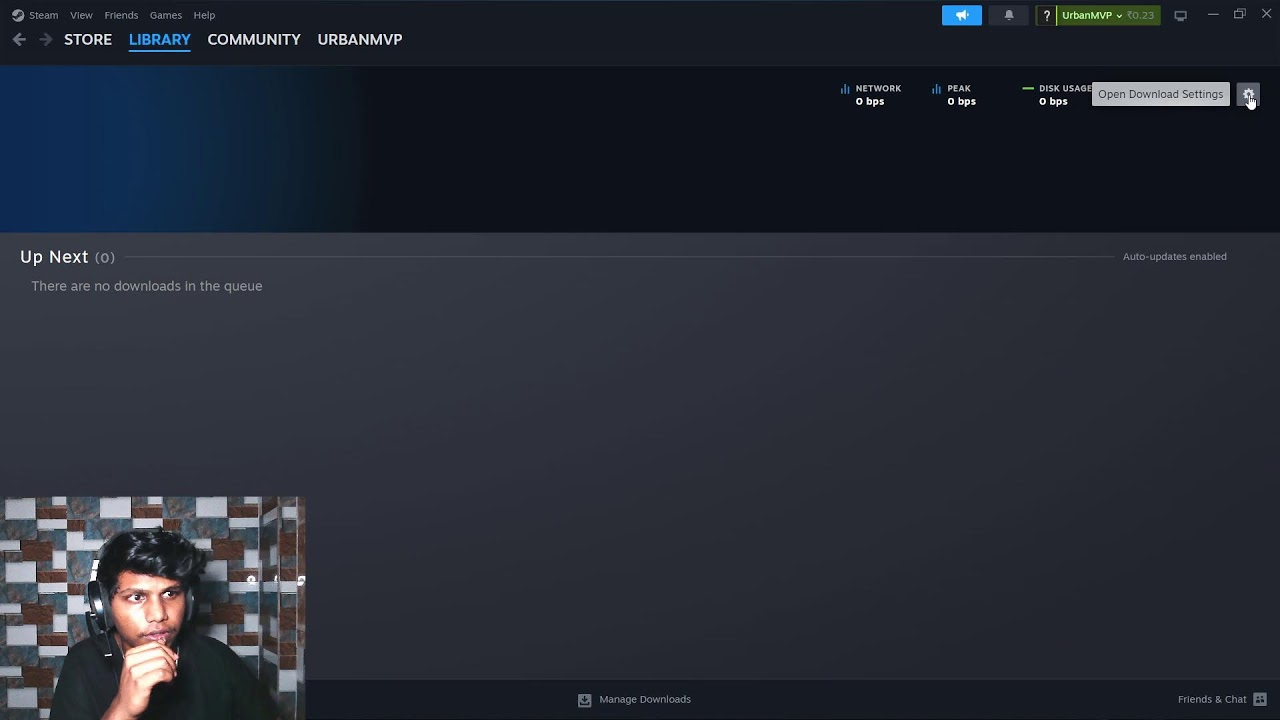
Task: Open the notifications bell
Action: coord(1009,15)
